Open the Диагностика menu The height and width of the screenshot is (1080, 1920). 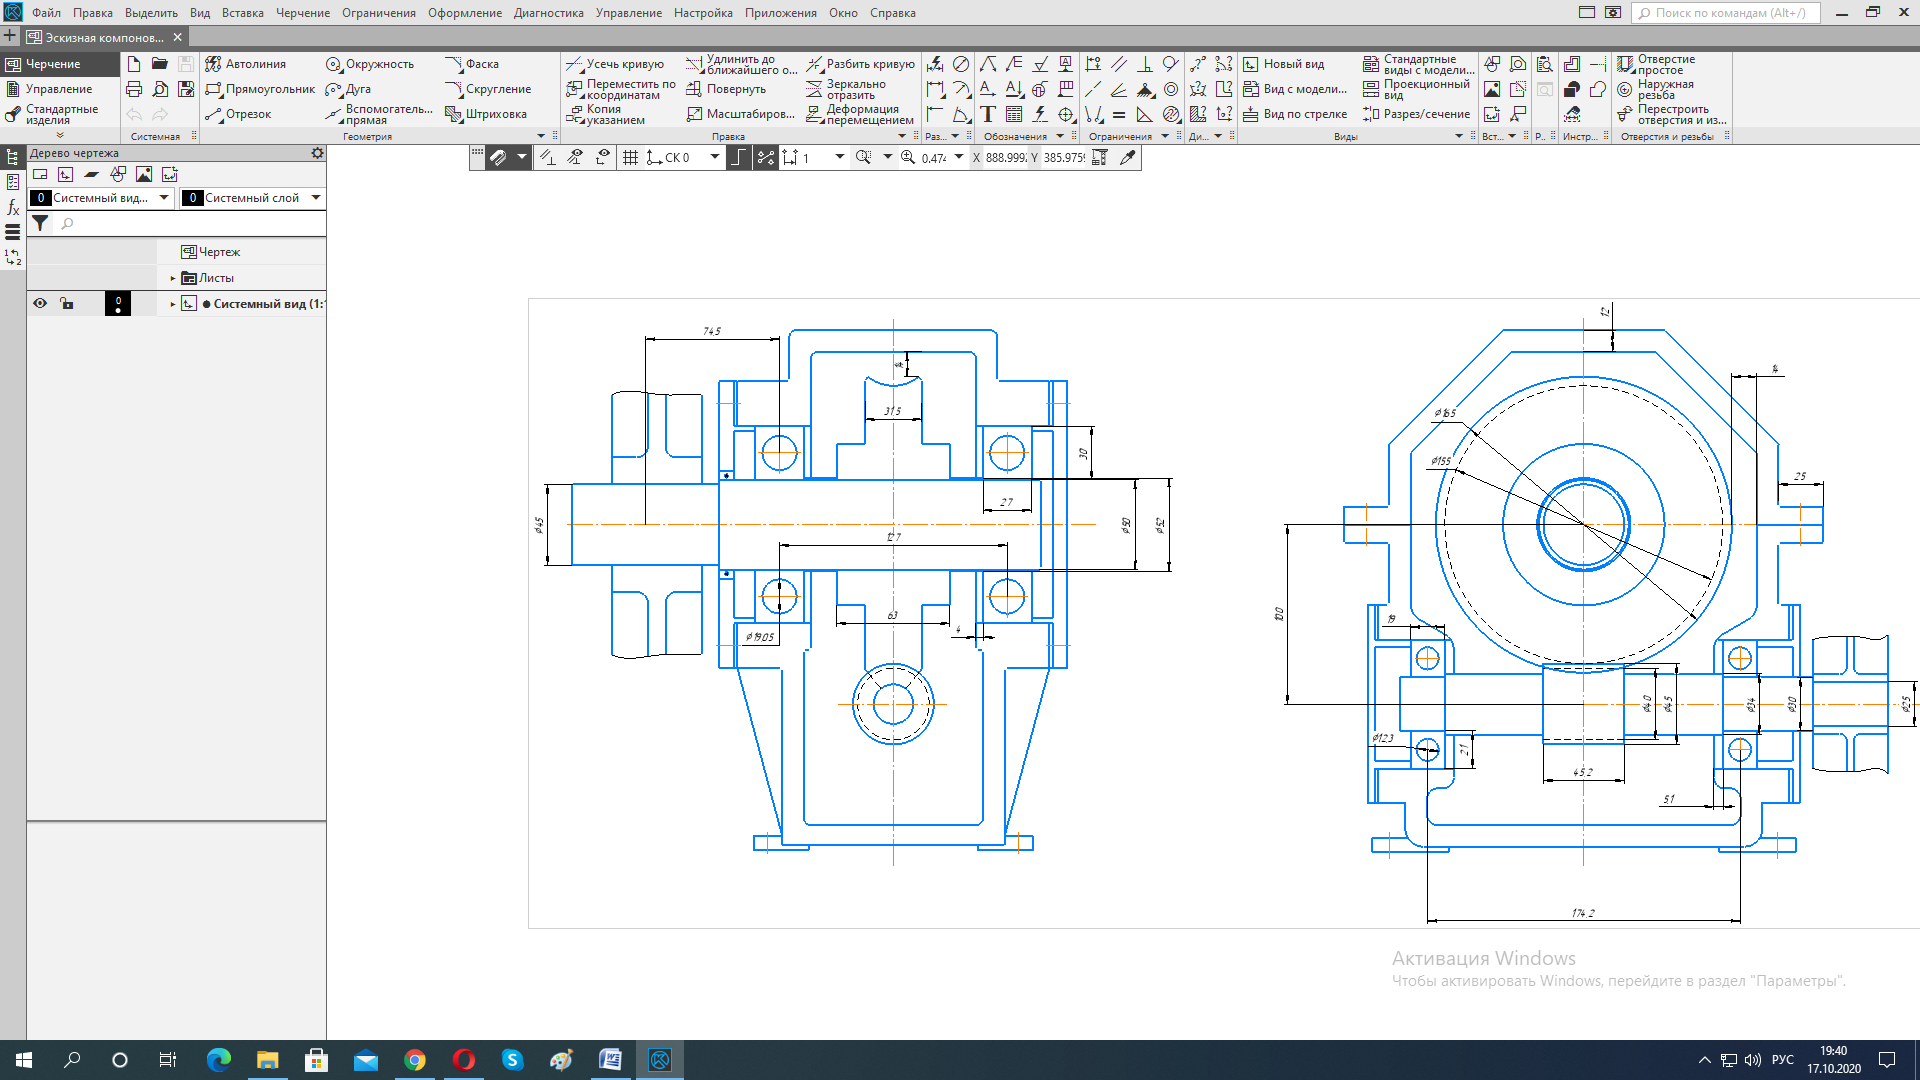(x=548, y=13)
